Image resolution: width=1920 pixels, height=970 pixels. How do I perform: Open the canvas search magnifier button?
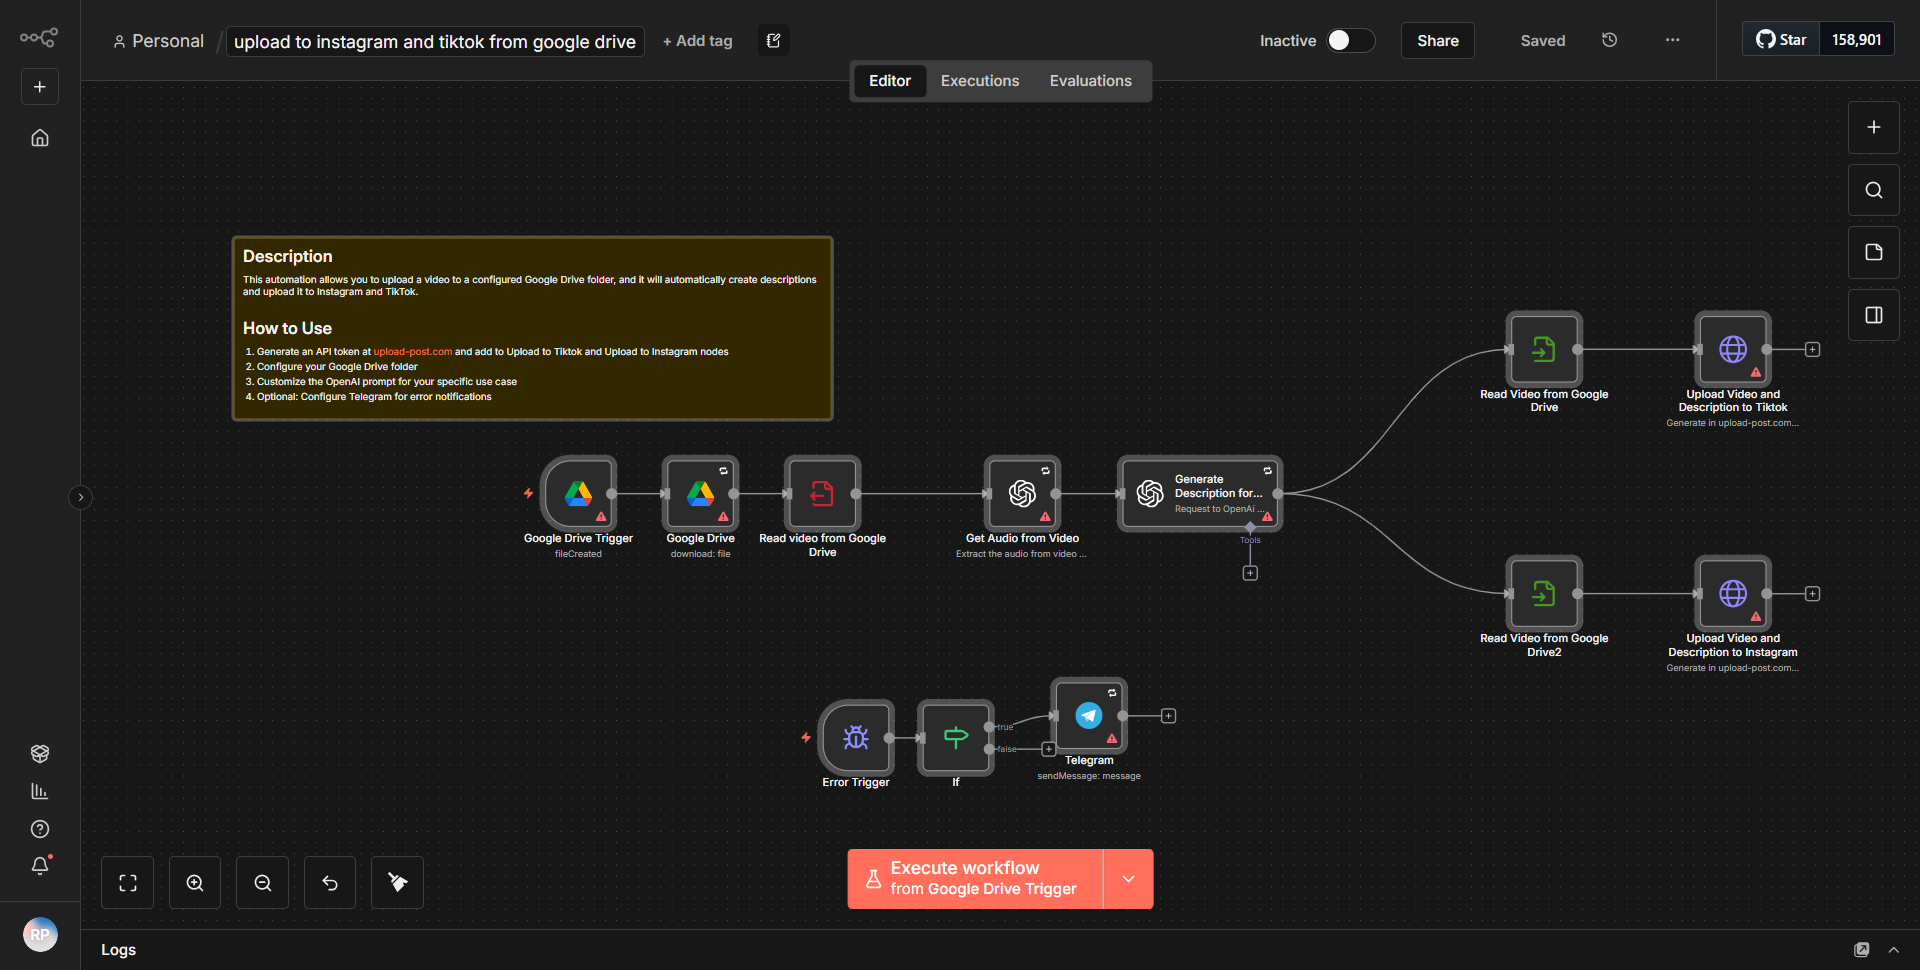pyautogui.click(x=1873, y=190)
